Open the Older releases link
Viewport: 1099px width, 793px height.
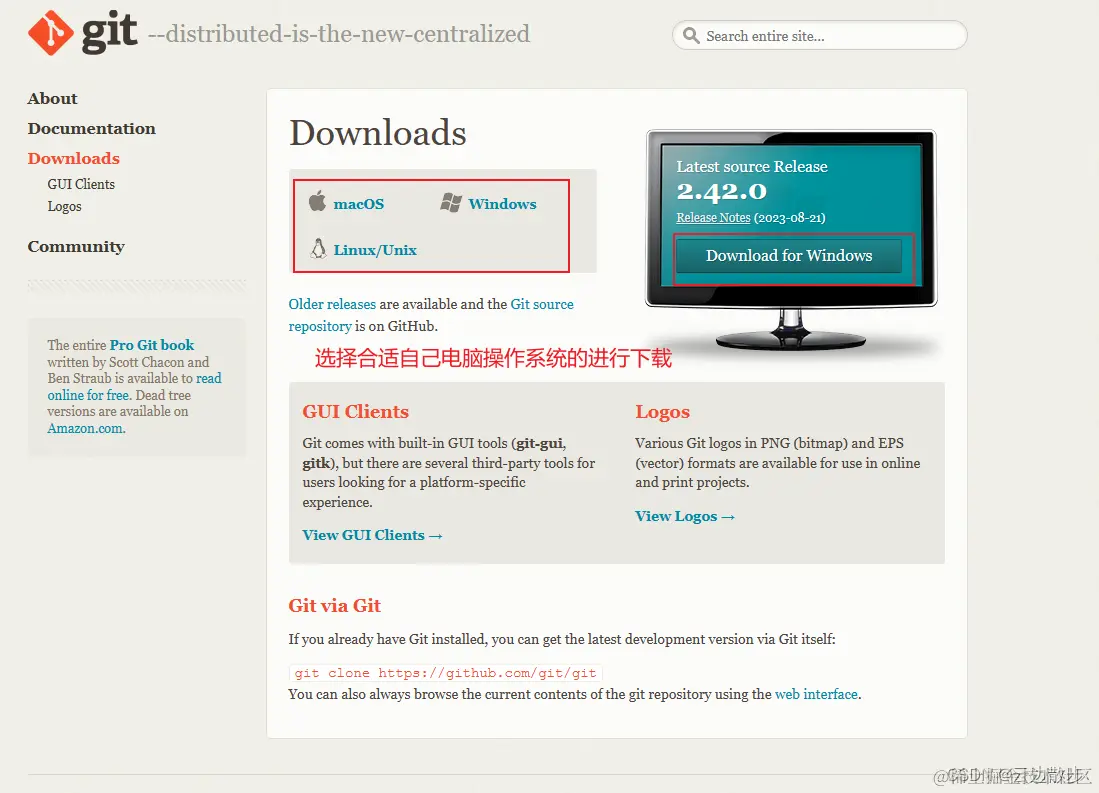pyautogui.click(x=332, y=304)
